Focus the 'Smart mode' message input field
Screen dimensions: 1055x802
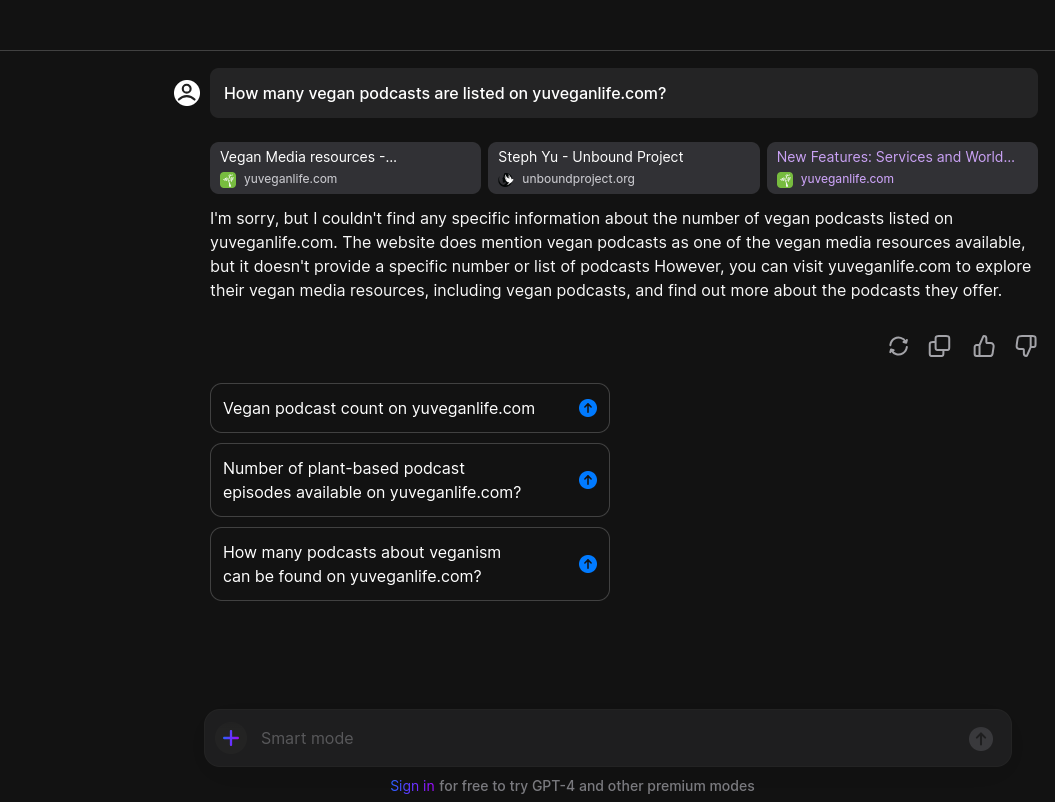609,738
